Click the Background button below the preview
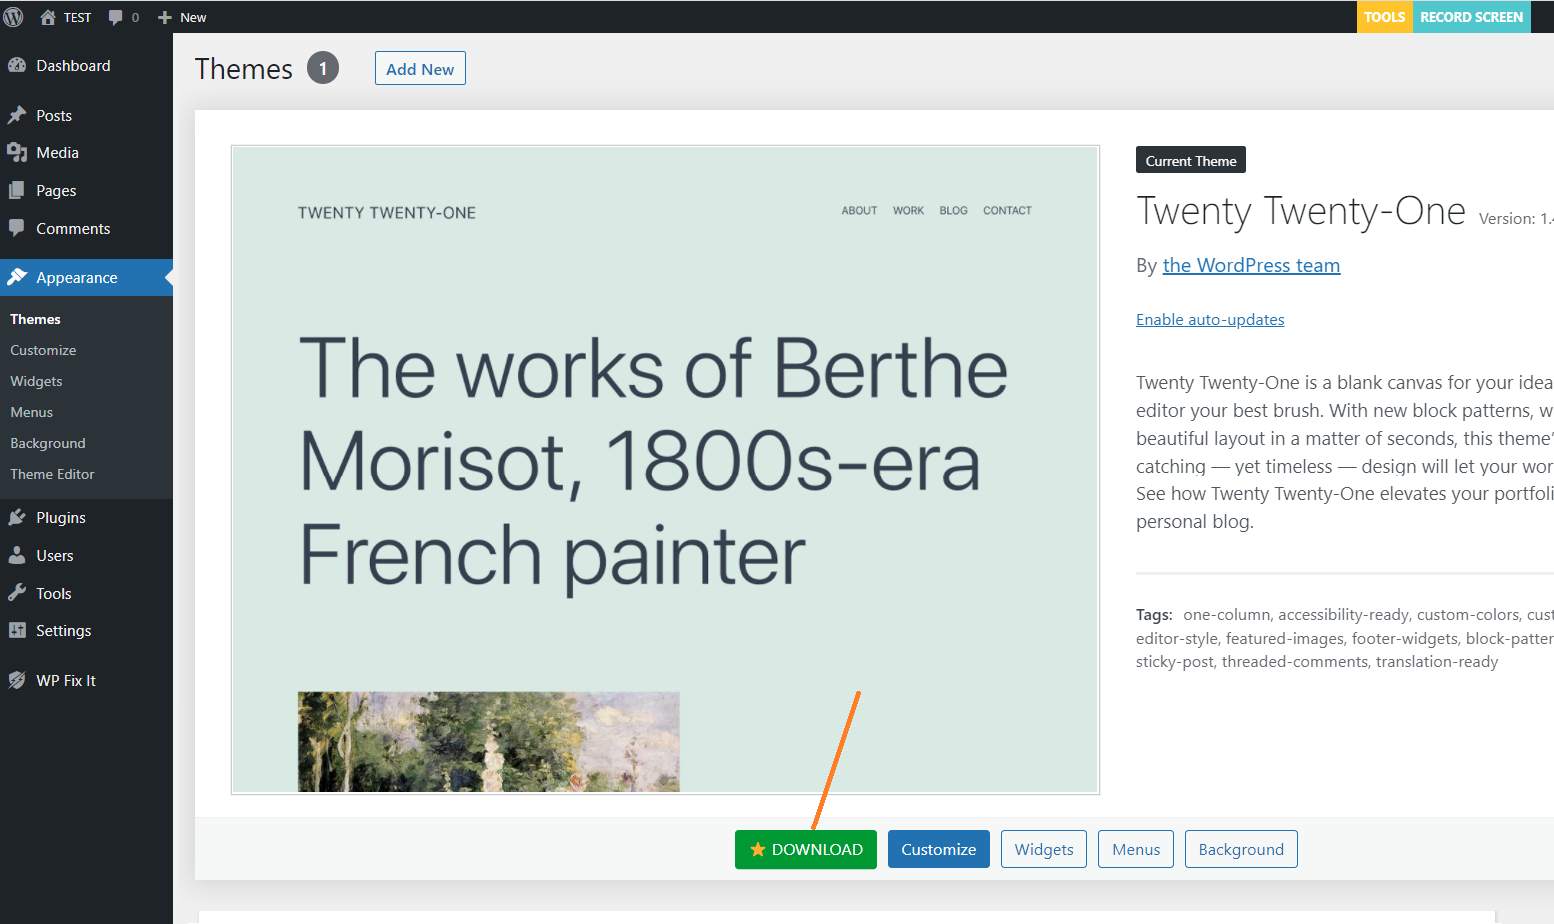1554x924 pixels. [x=1241, y=849]
